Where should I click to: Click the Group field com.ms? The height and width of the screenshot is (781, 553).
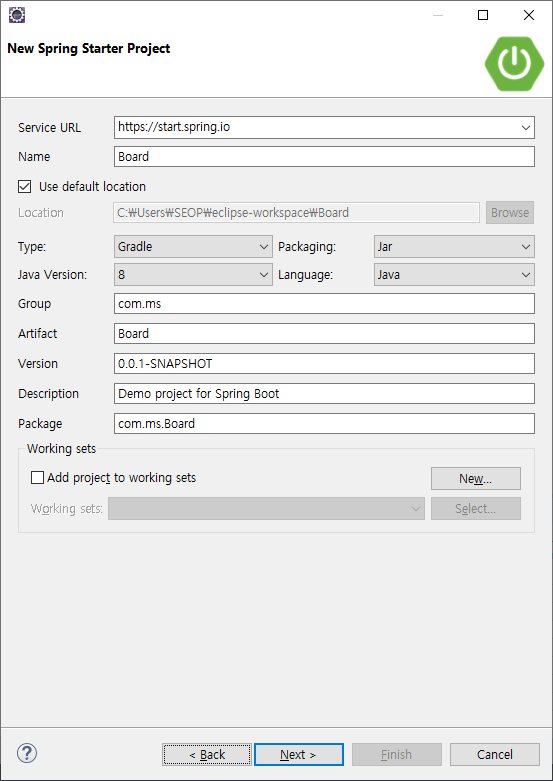(x=324, y=304)
